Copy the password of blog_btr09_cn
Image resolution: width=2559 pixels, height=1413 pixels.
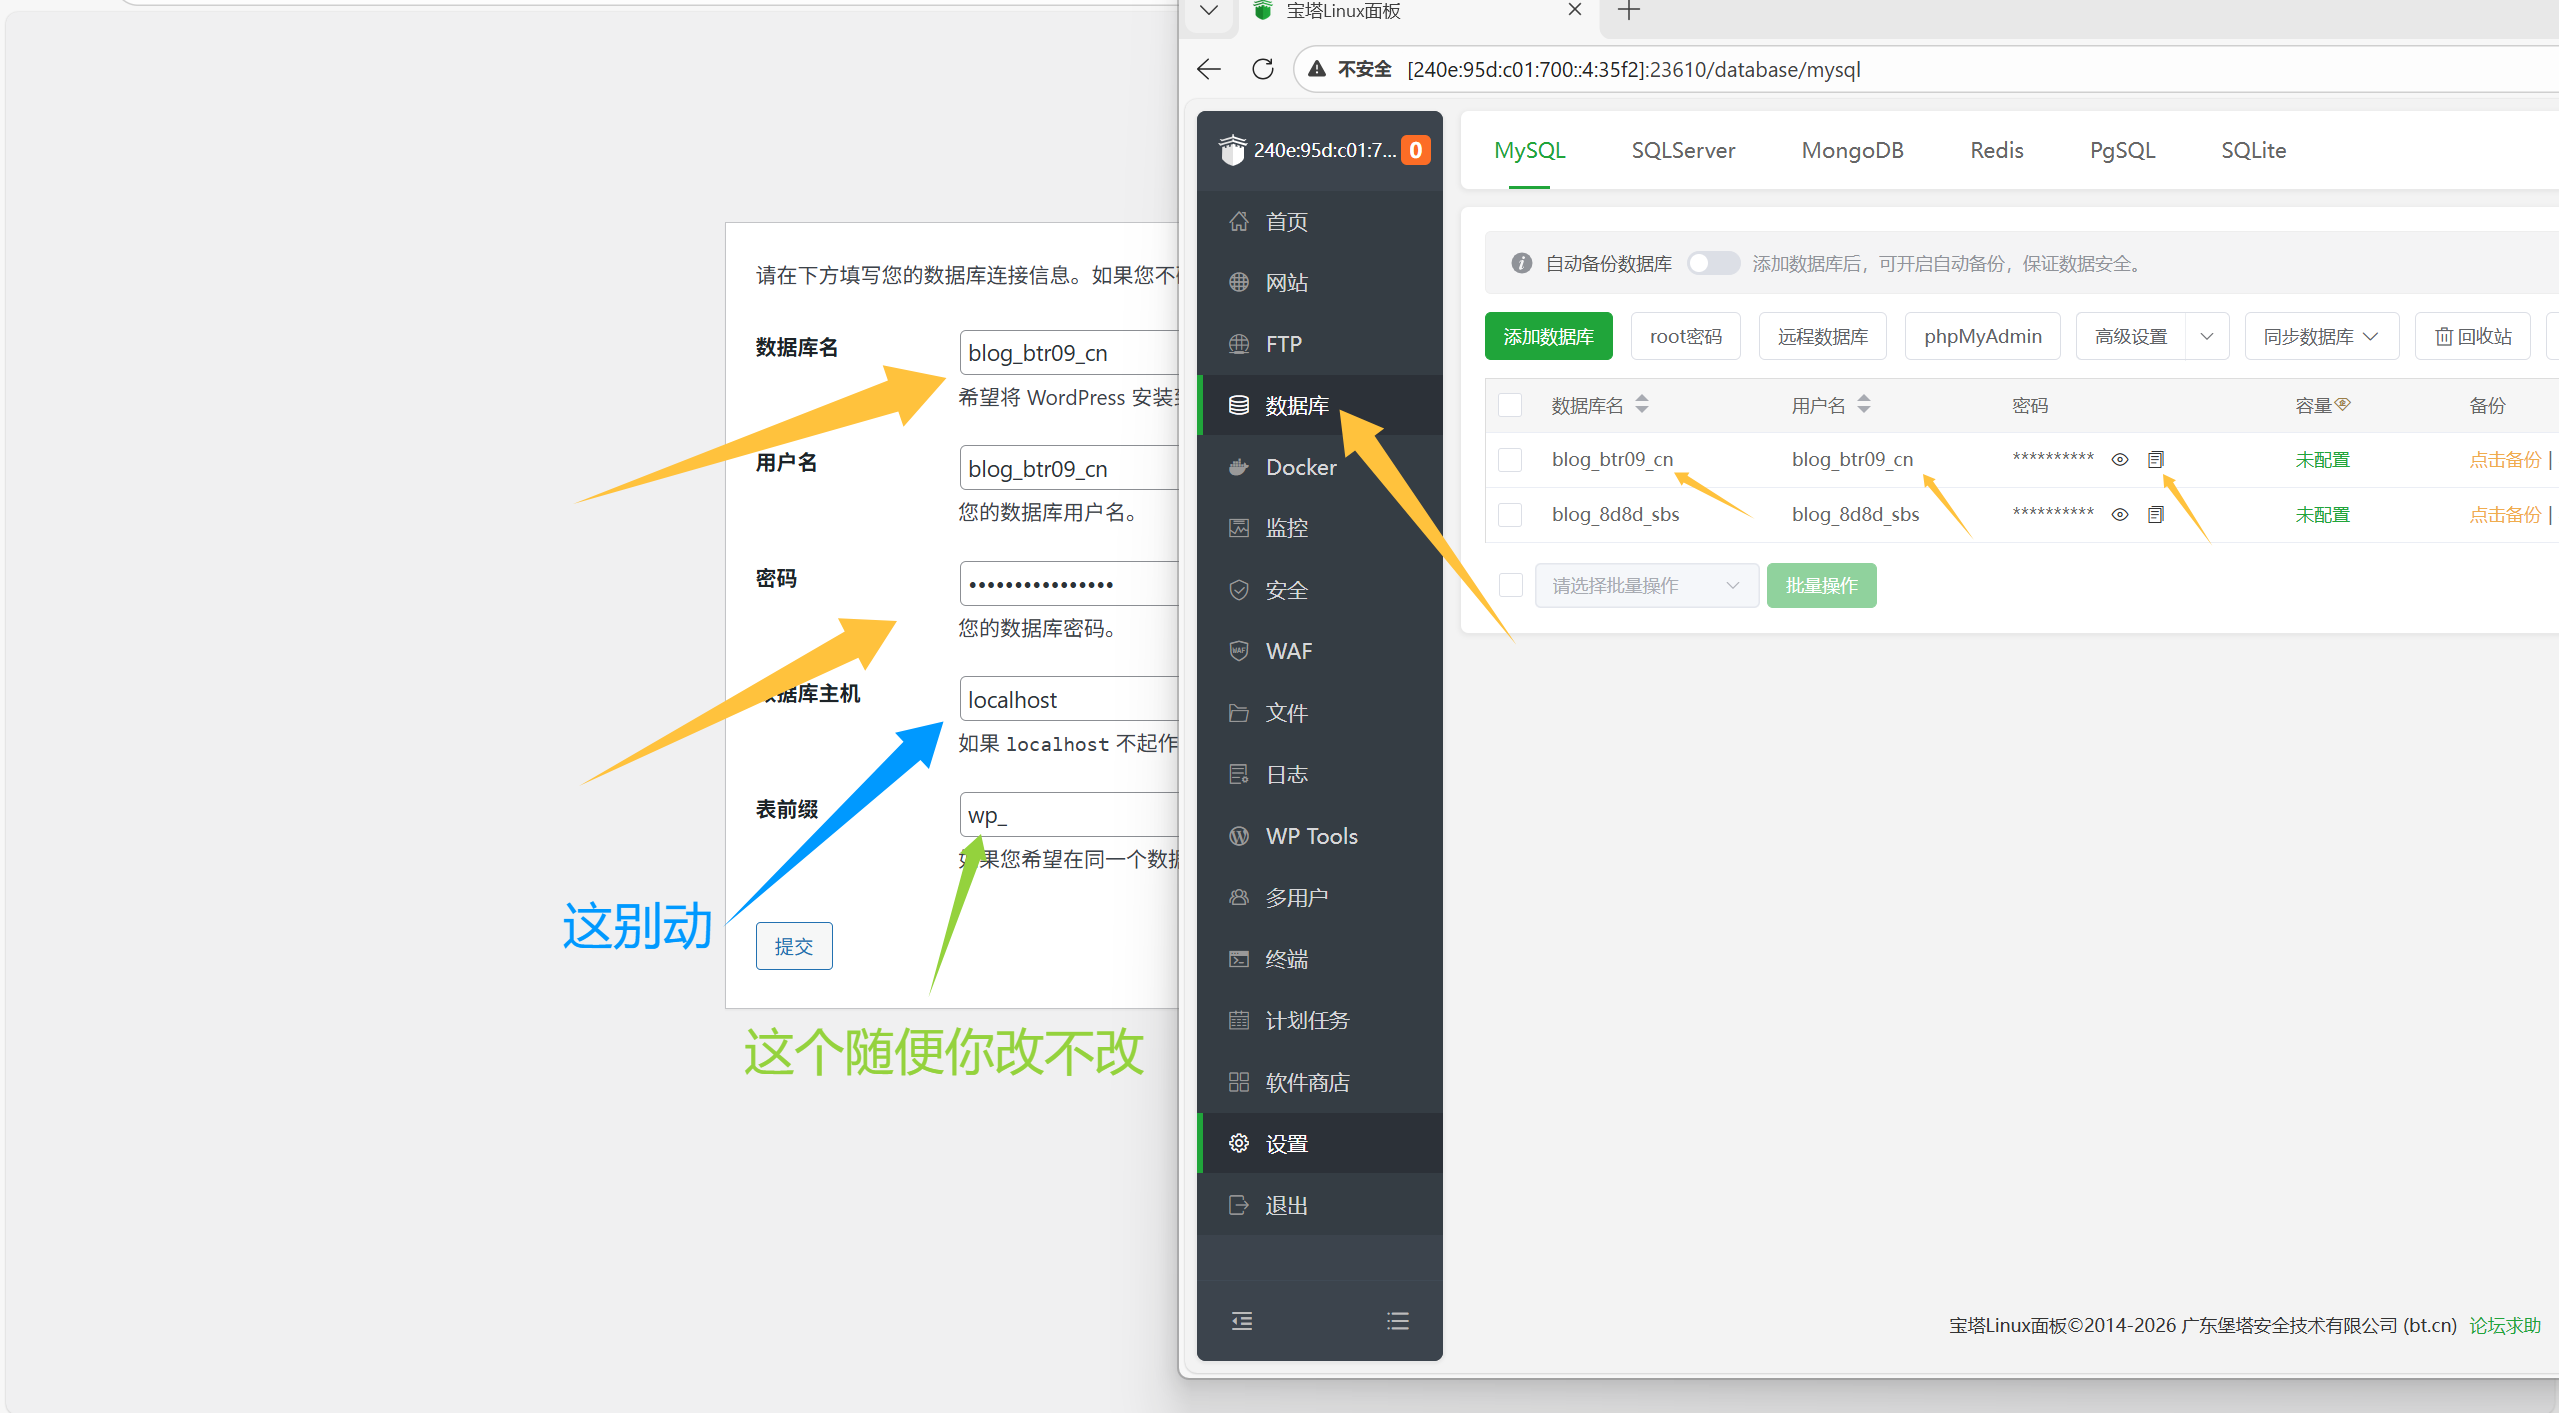pyautogui.click(x=2155, y=458)
